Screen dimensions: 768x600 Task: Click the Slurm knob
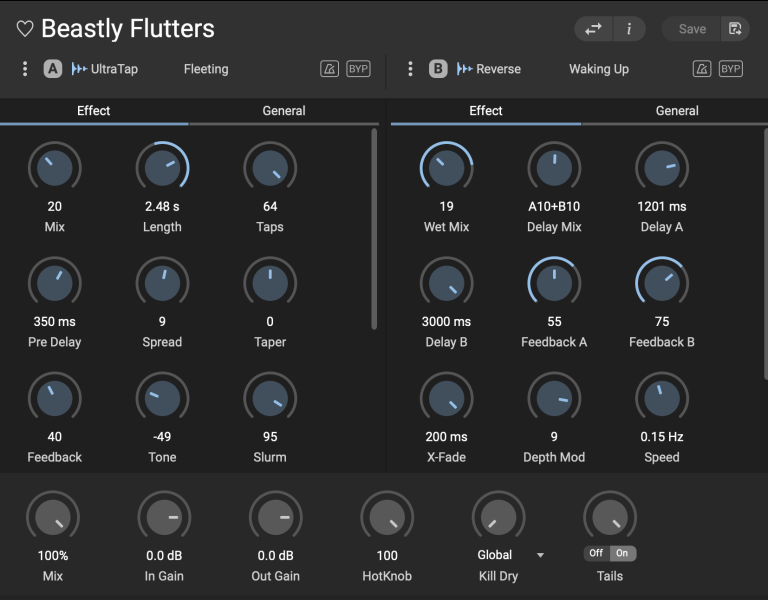[270, 398]
